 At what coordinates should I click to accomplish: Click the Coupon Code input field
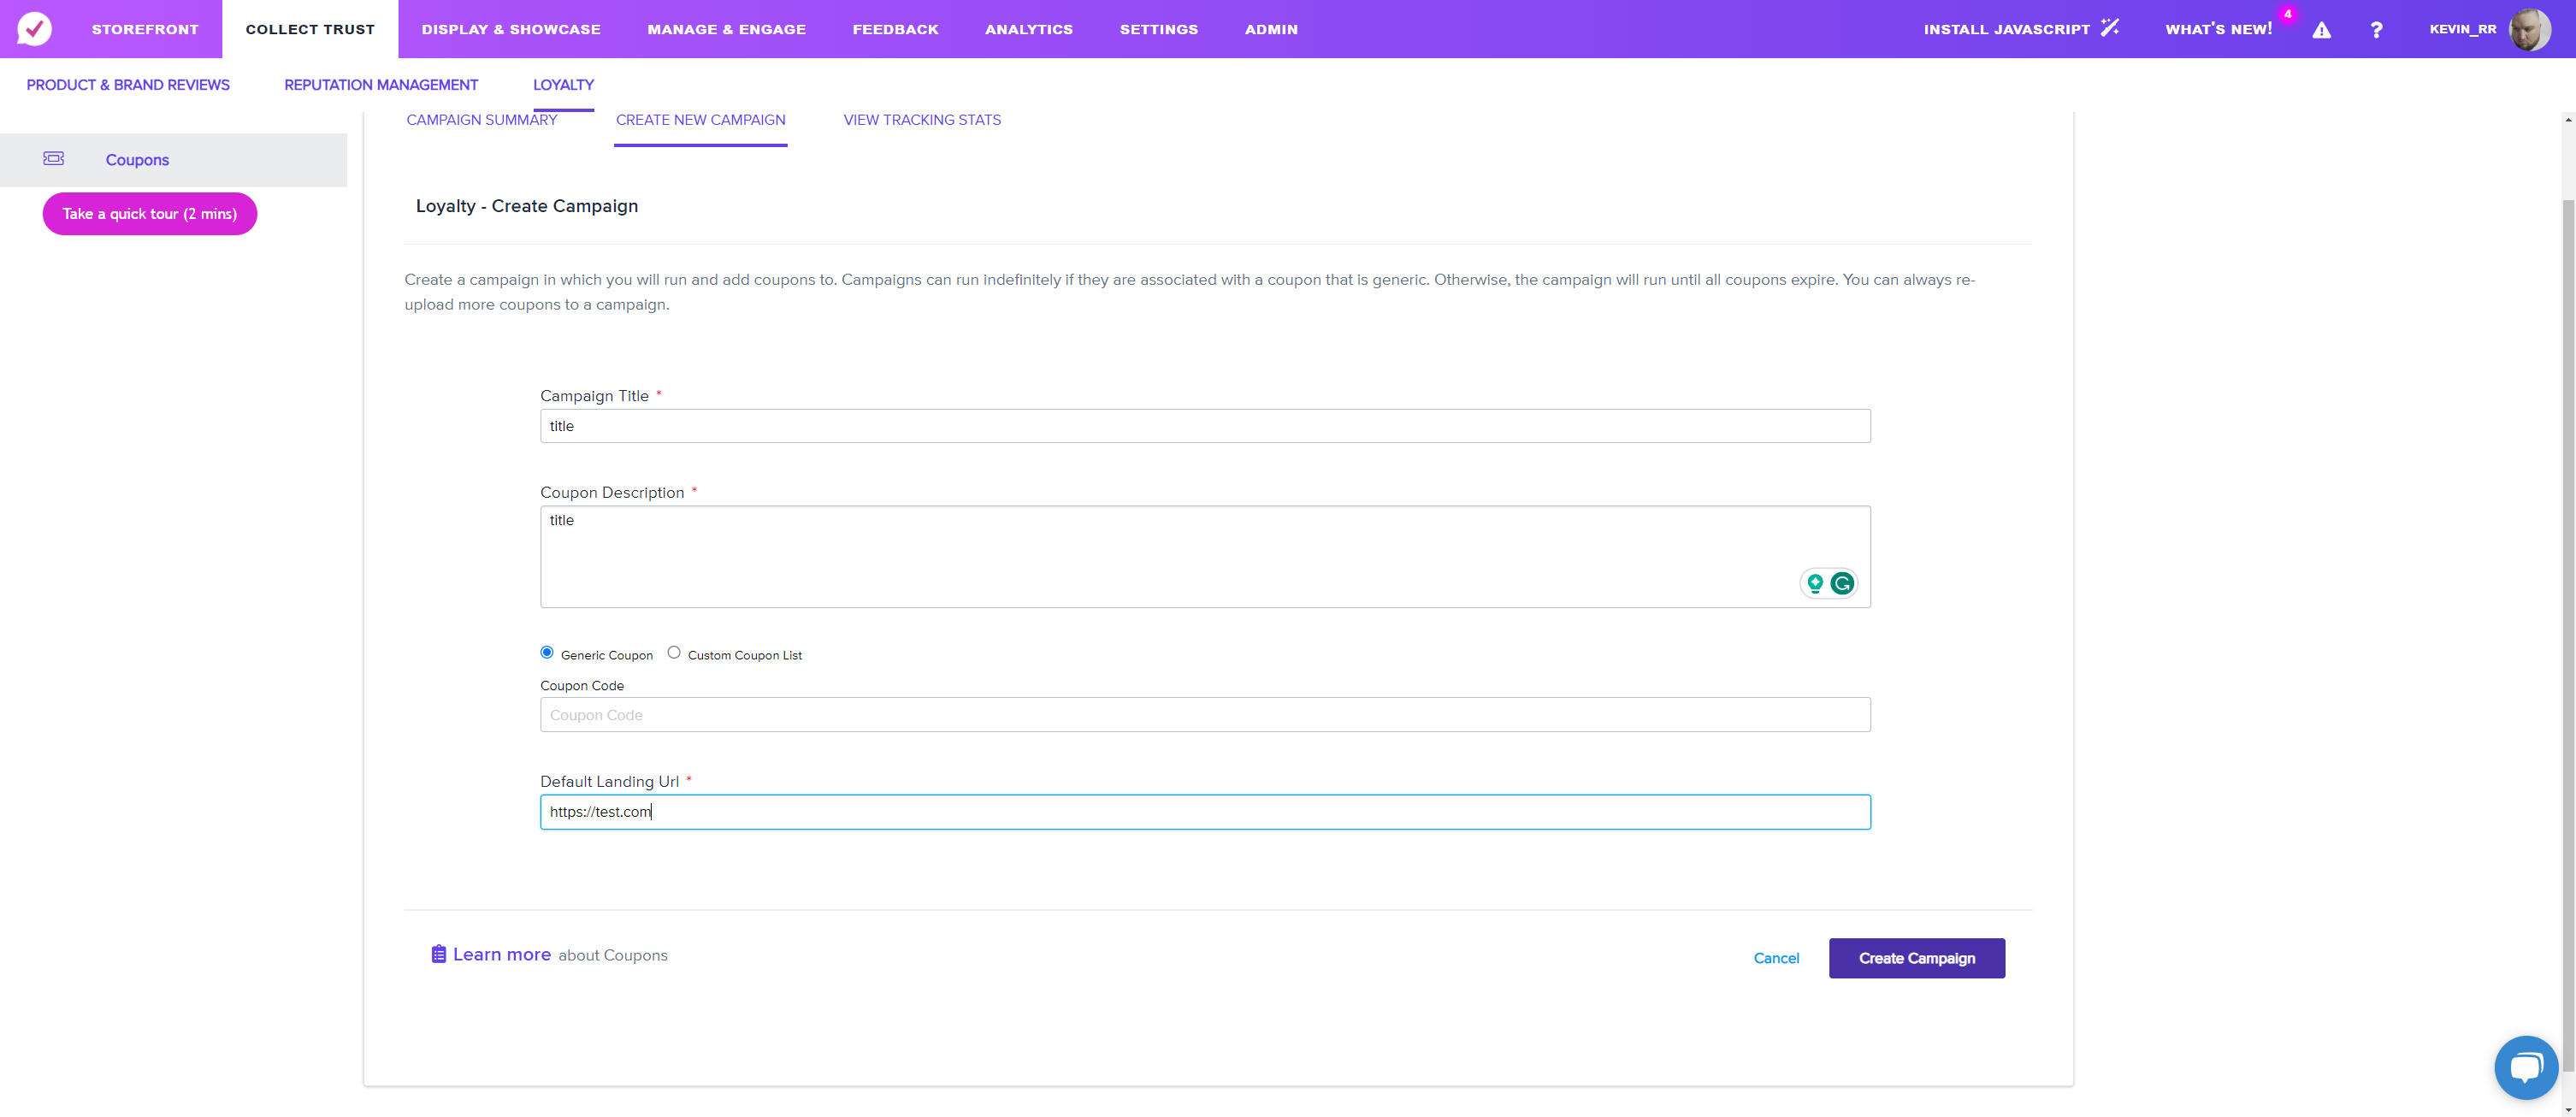(1205, 715)
